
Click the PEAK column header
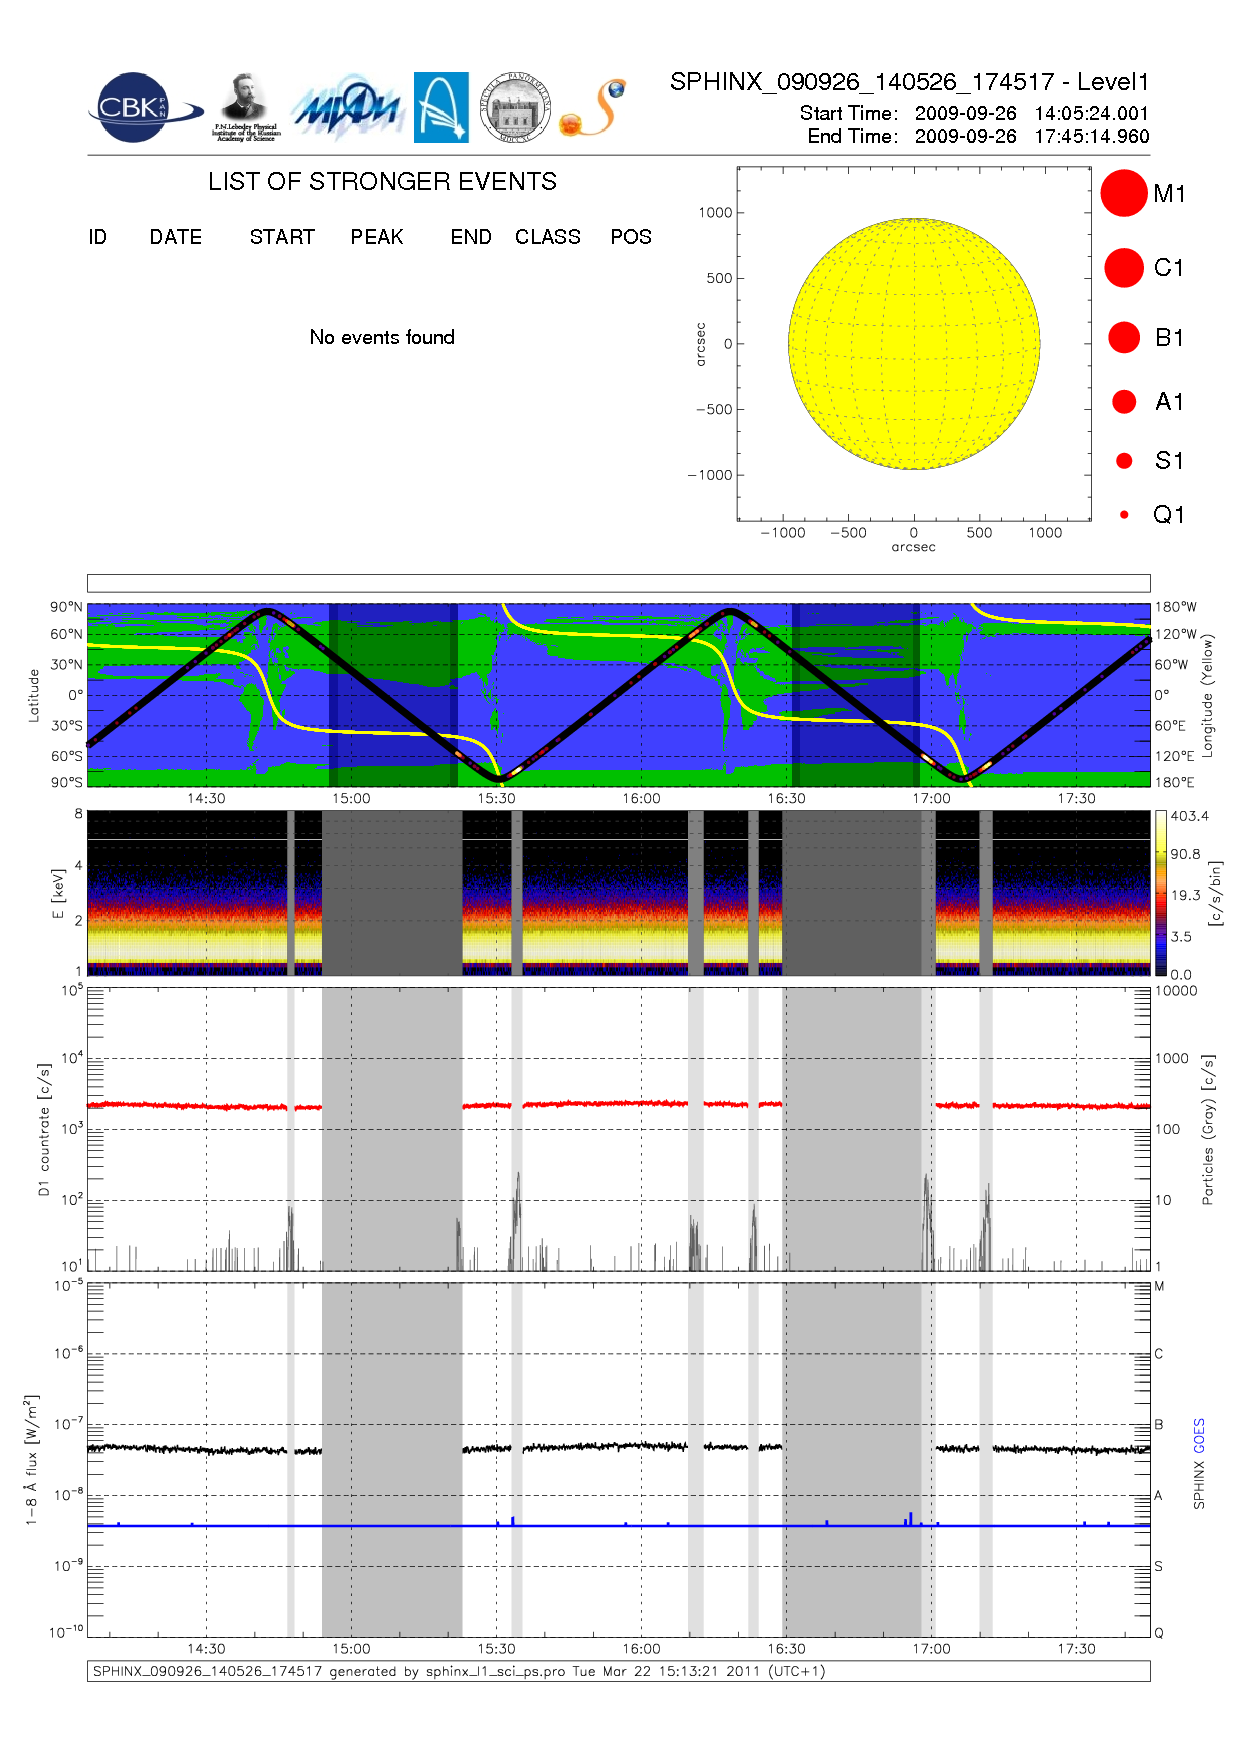tap(377, 237)
